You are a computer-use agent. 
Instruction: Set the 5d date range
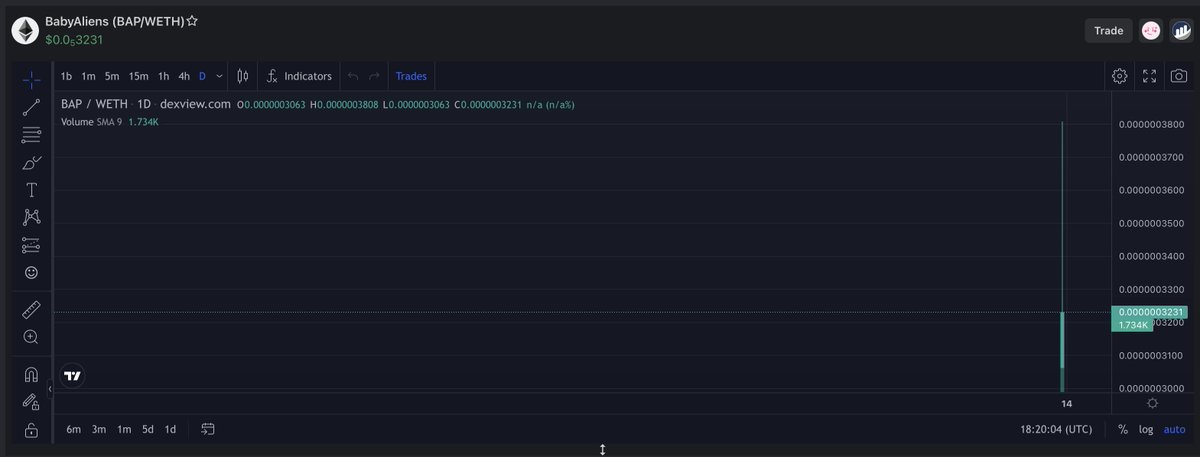click(x=148, y=429)
